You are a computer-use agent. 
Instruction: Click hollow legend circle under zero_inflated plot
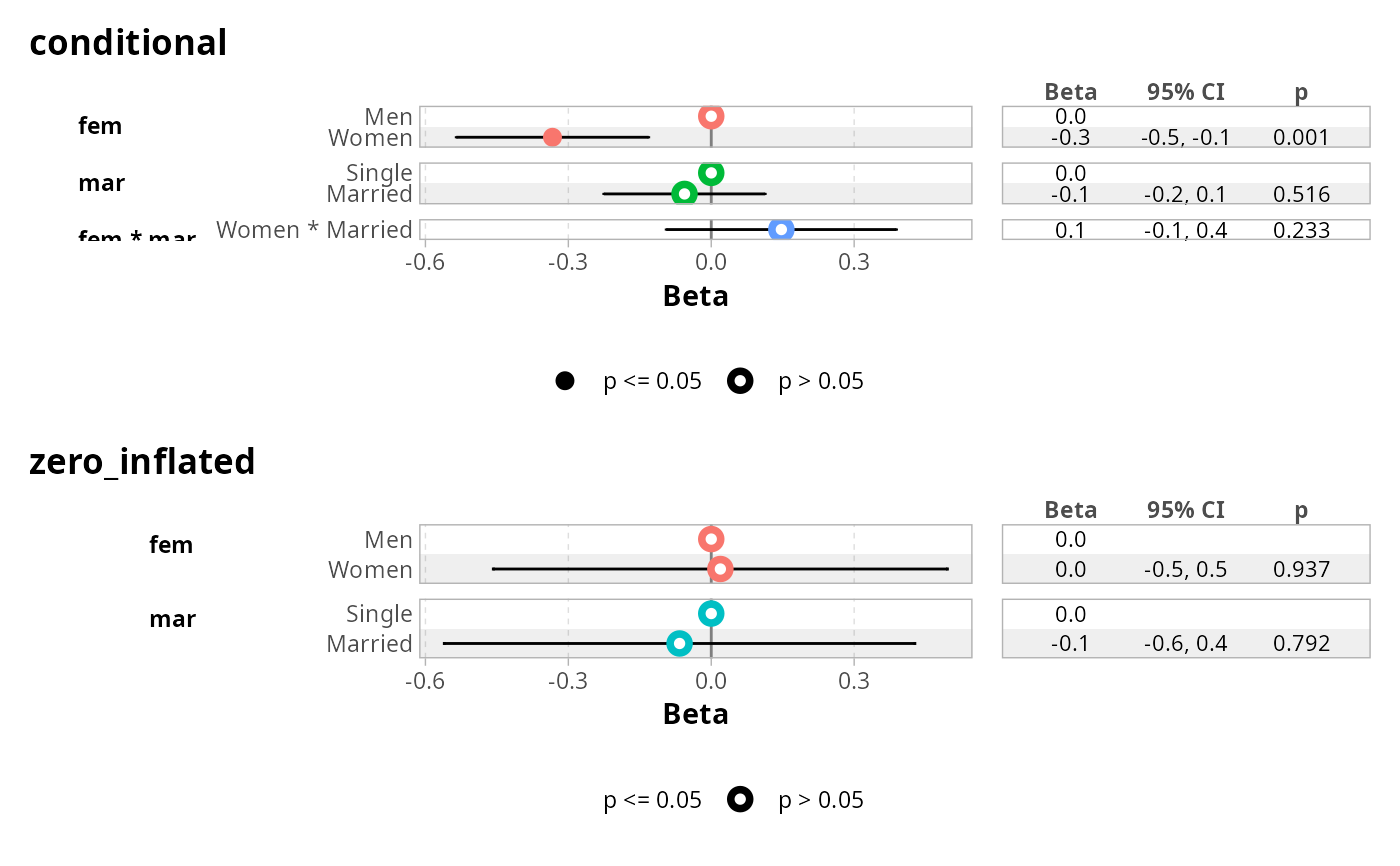pos(740,800)
